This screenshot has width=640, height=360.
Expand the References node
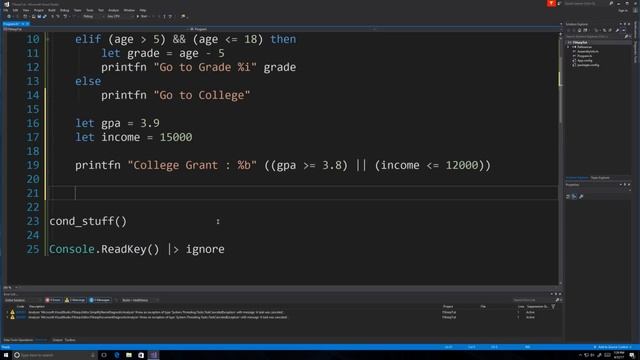coord(568,47)
